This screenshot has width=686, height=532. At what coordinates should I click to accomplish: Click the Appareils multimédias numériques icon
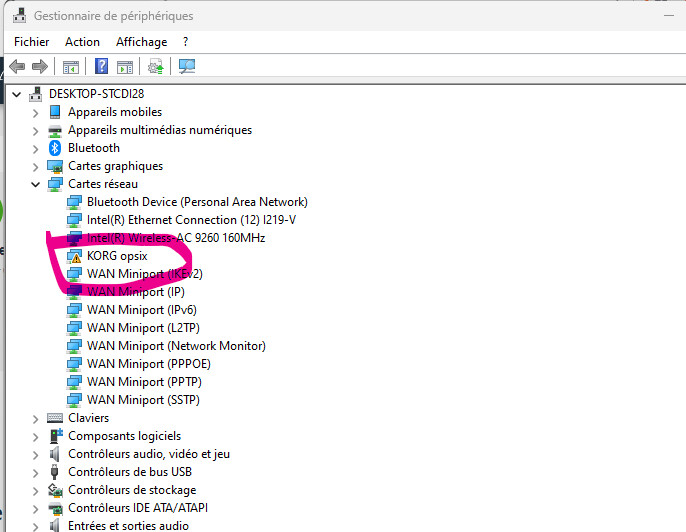point(55,130)
